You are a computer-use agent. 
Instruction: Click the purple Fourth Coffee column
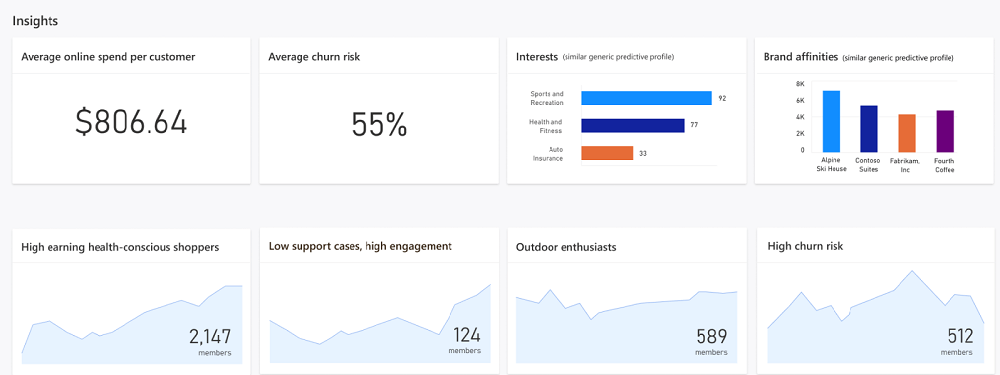click(945, 131)
